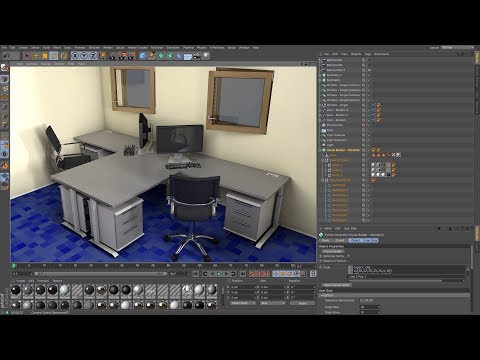The image size is (480, 360).
Task: Click the green playhead on timeline ruler
Action: [14, 266]
